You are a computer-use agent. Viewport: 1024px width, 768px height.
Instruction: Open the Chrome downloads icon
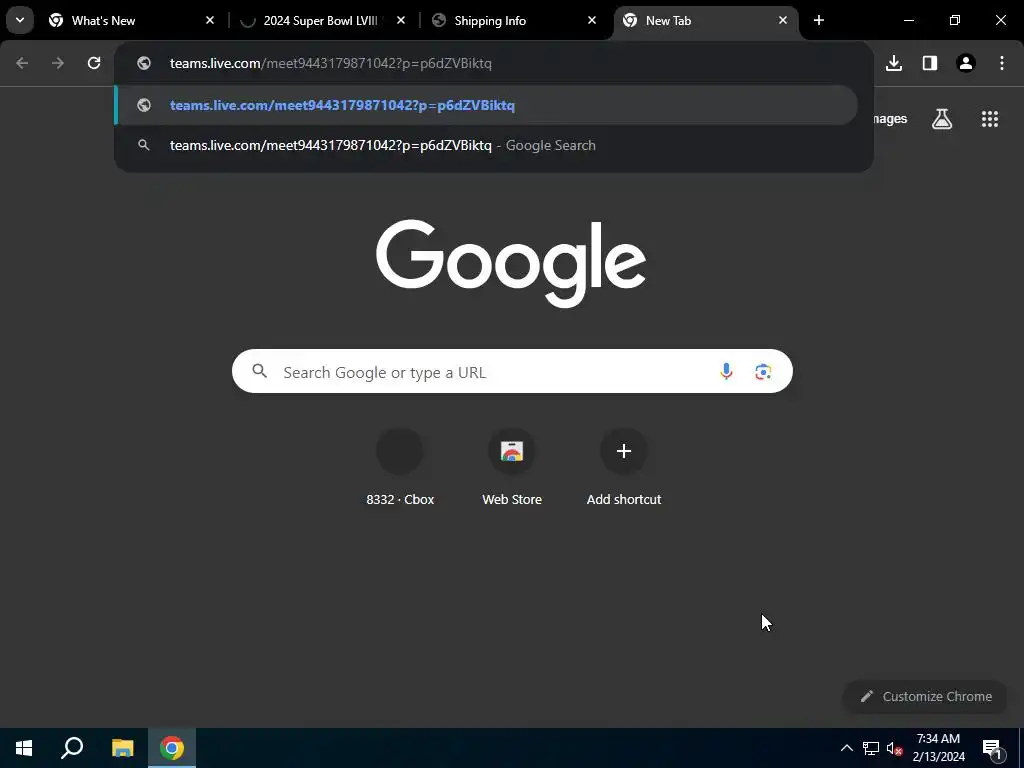pos(893,63)
